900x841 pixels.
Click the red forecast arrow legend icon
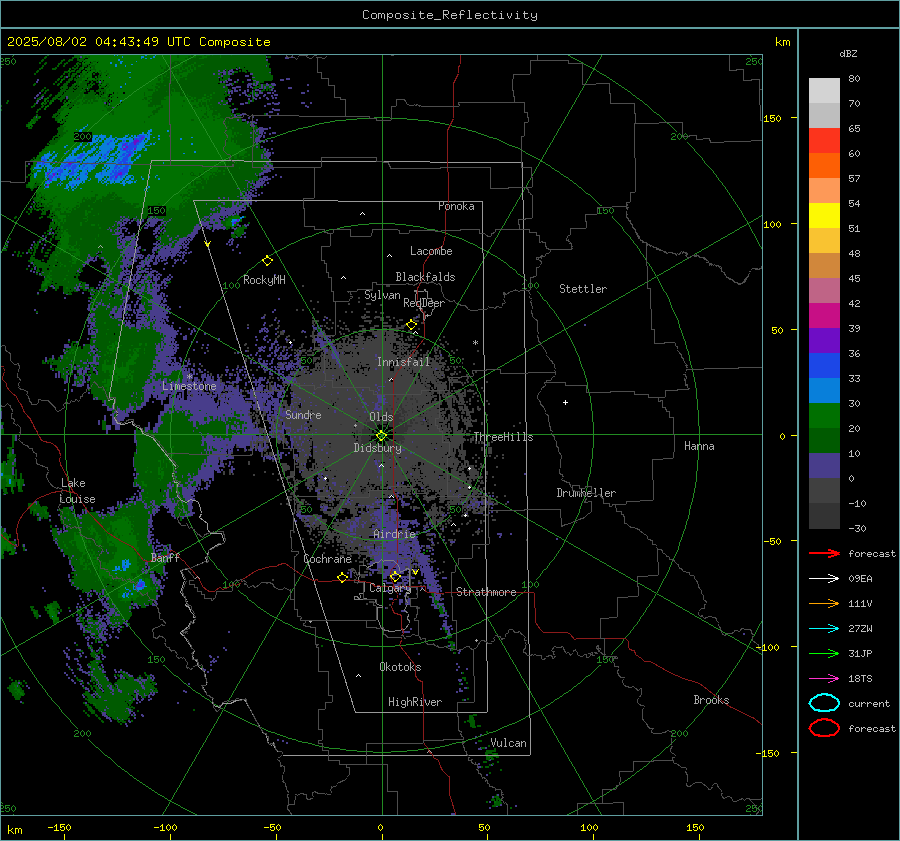click(x=824, y=553)
